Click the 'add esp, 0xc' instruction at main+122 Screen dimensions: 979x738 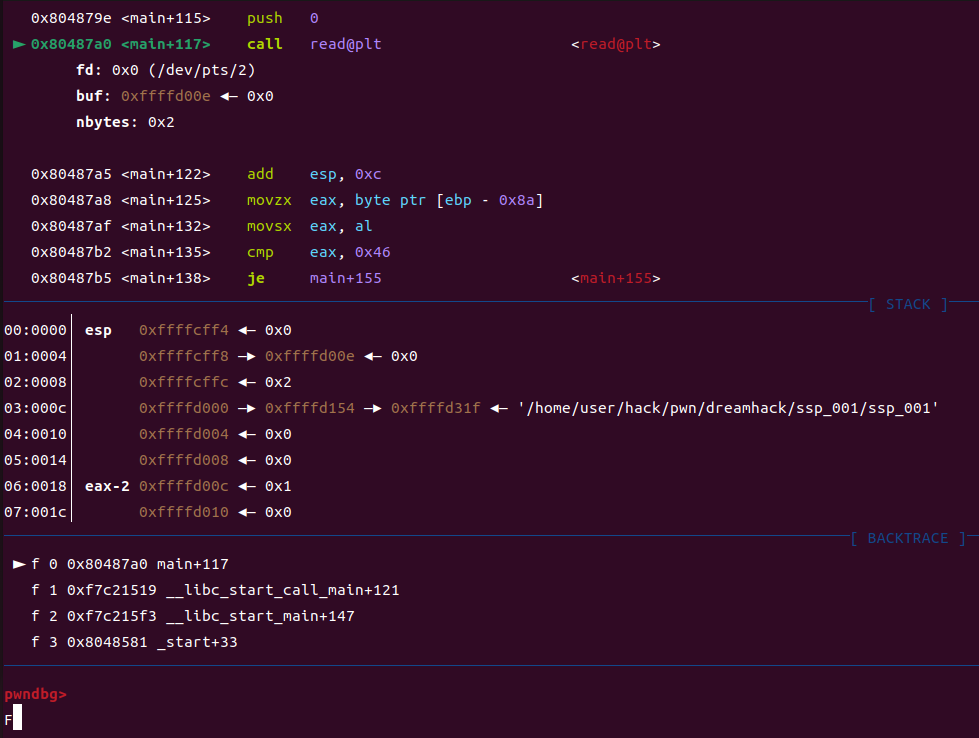click(x=313, y=174)
